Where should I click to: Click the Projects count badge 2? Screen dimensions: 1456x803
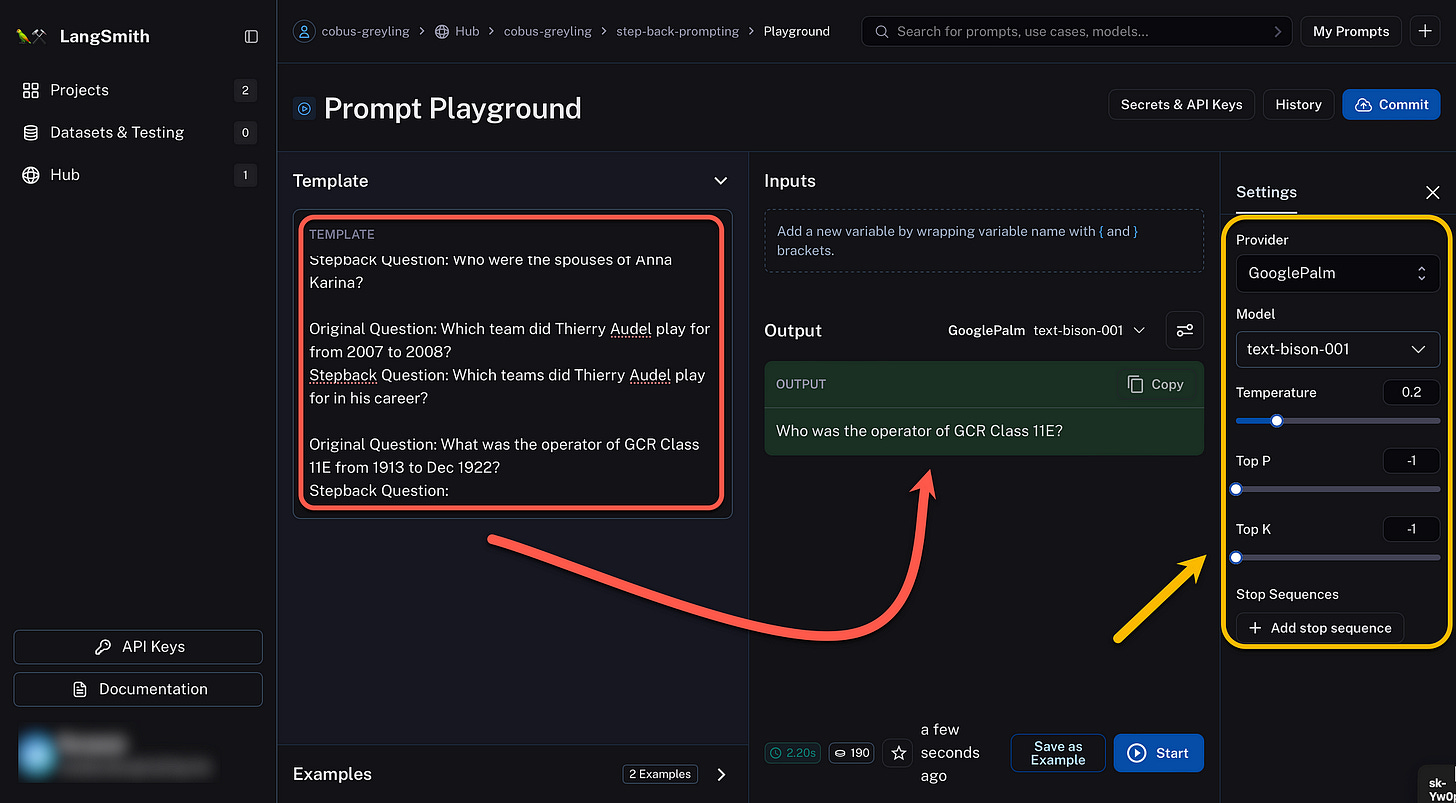tap(245, 90)
